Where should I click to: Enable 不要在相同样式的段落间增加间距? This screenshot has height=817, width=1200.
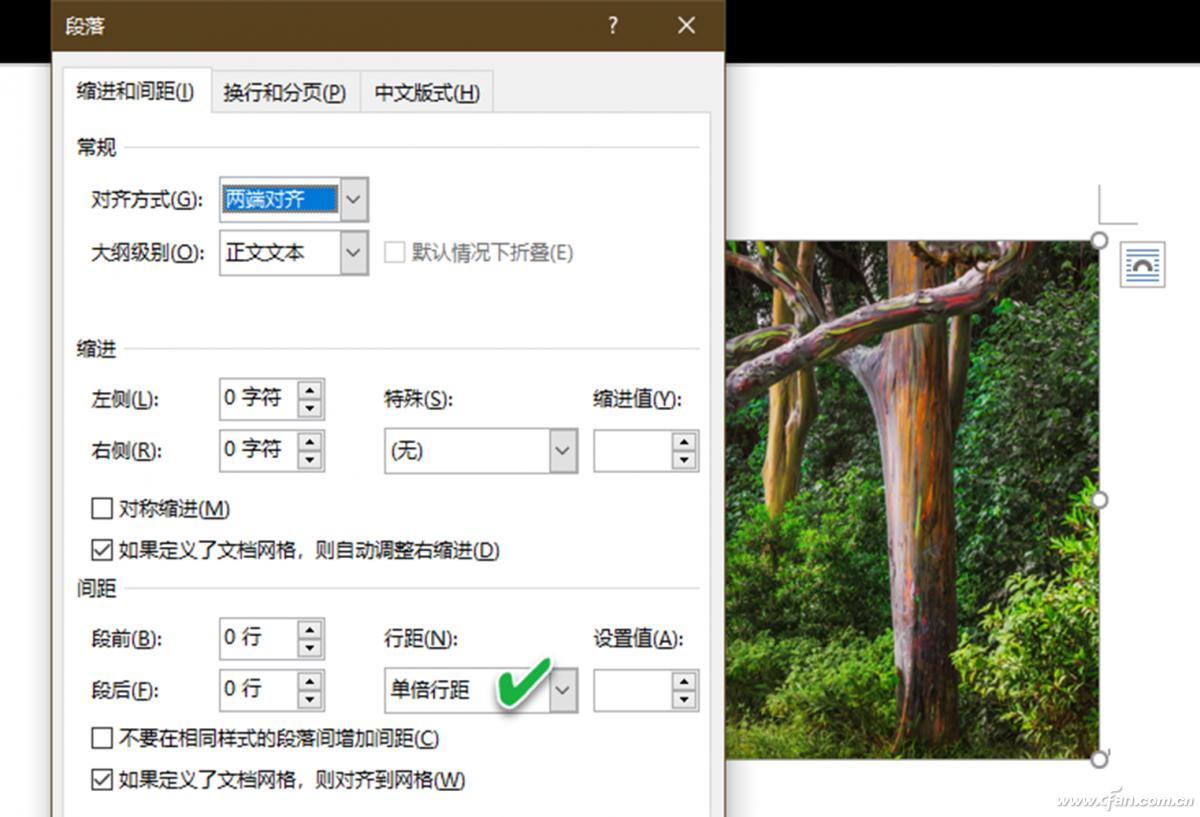coord(101,739)
